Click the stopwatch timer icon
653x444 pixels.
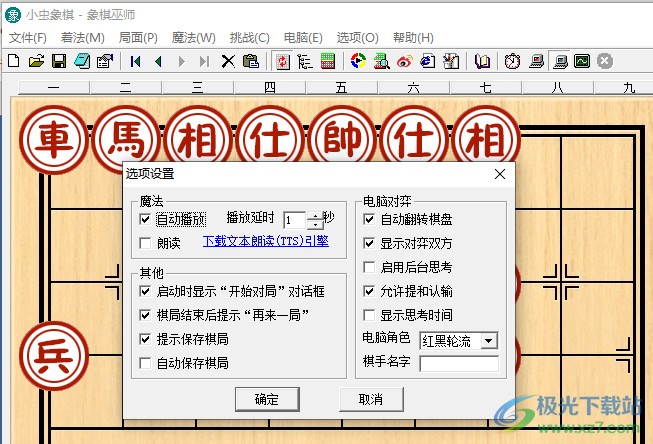[x=512, y=61]
